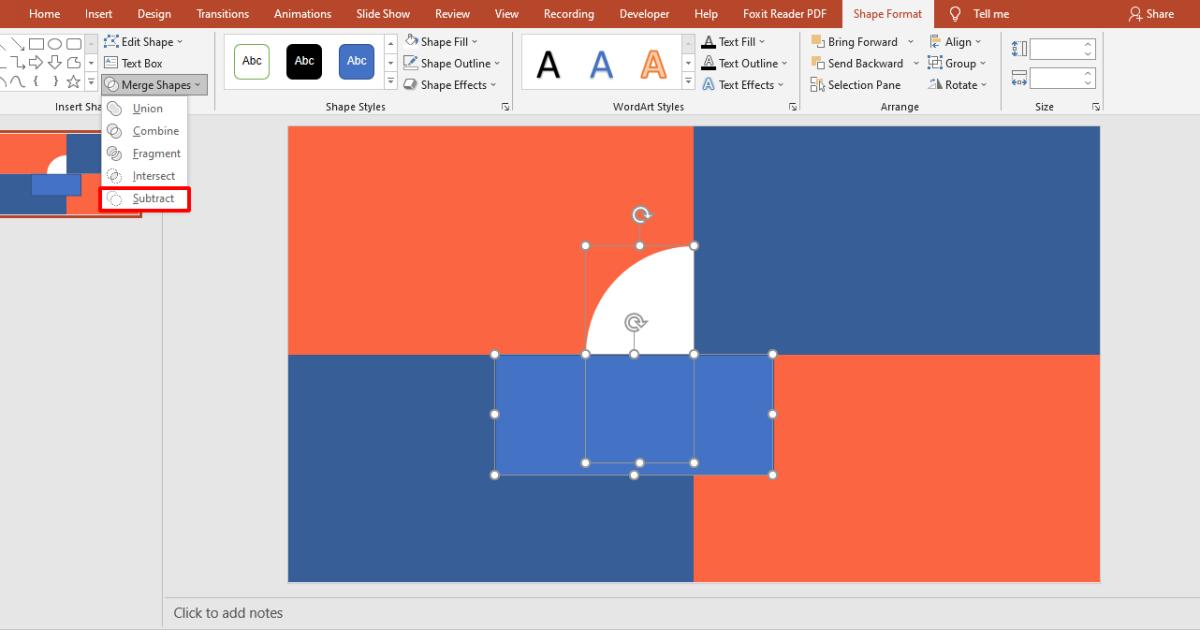This screenshot has height=630, width=1200.
Task: Click the Share button
Action: tap(1151, 13)
